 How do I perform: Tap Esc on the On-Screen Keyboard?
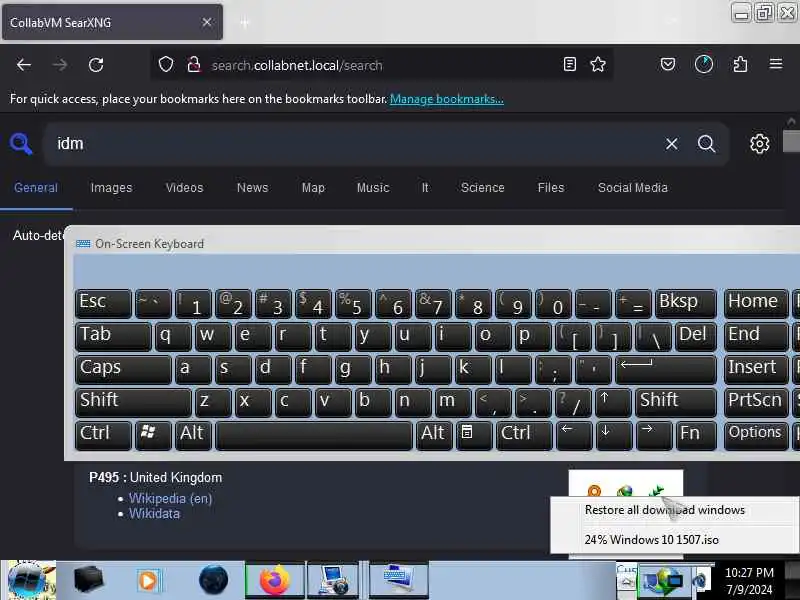[103, 304]
